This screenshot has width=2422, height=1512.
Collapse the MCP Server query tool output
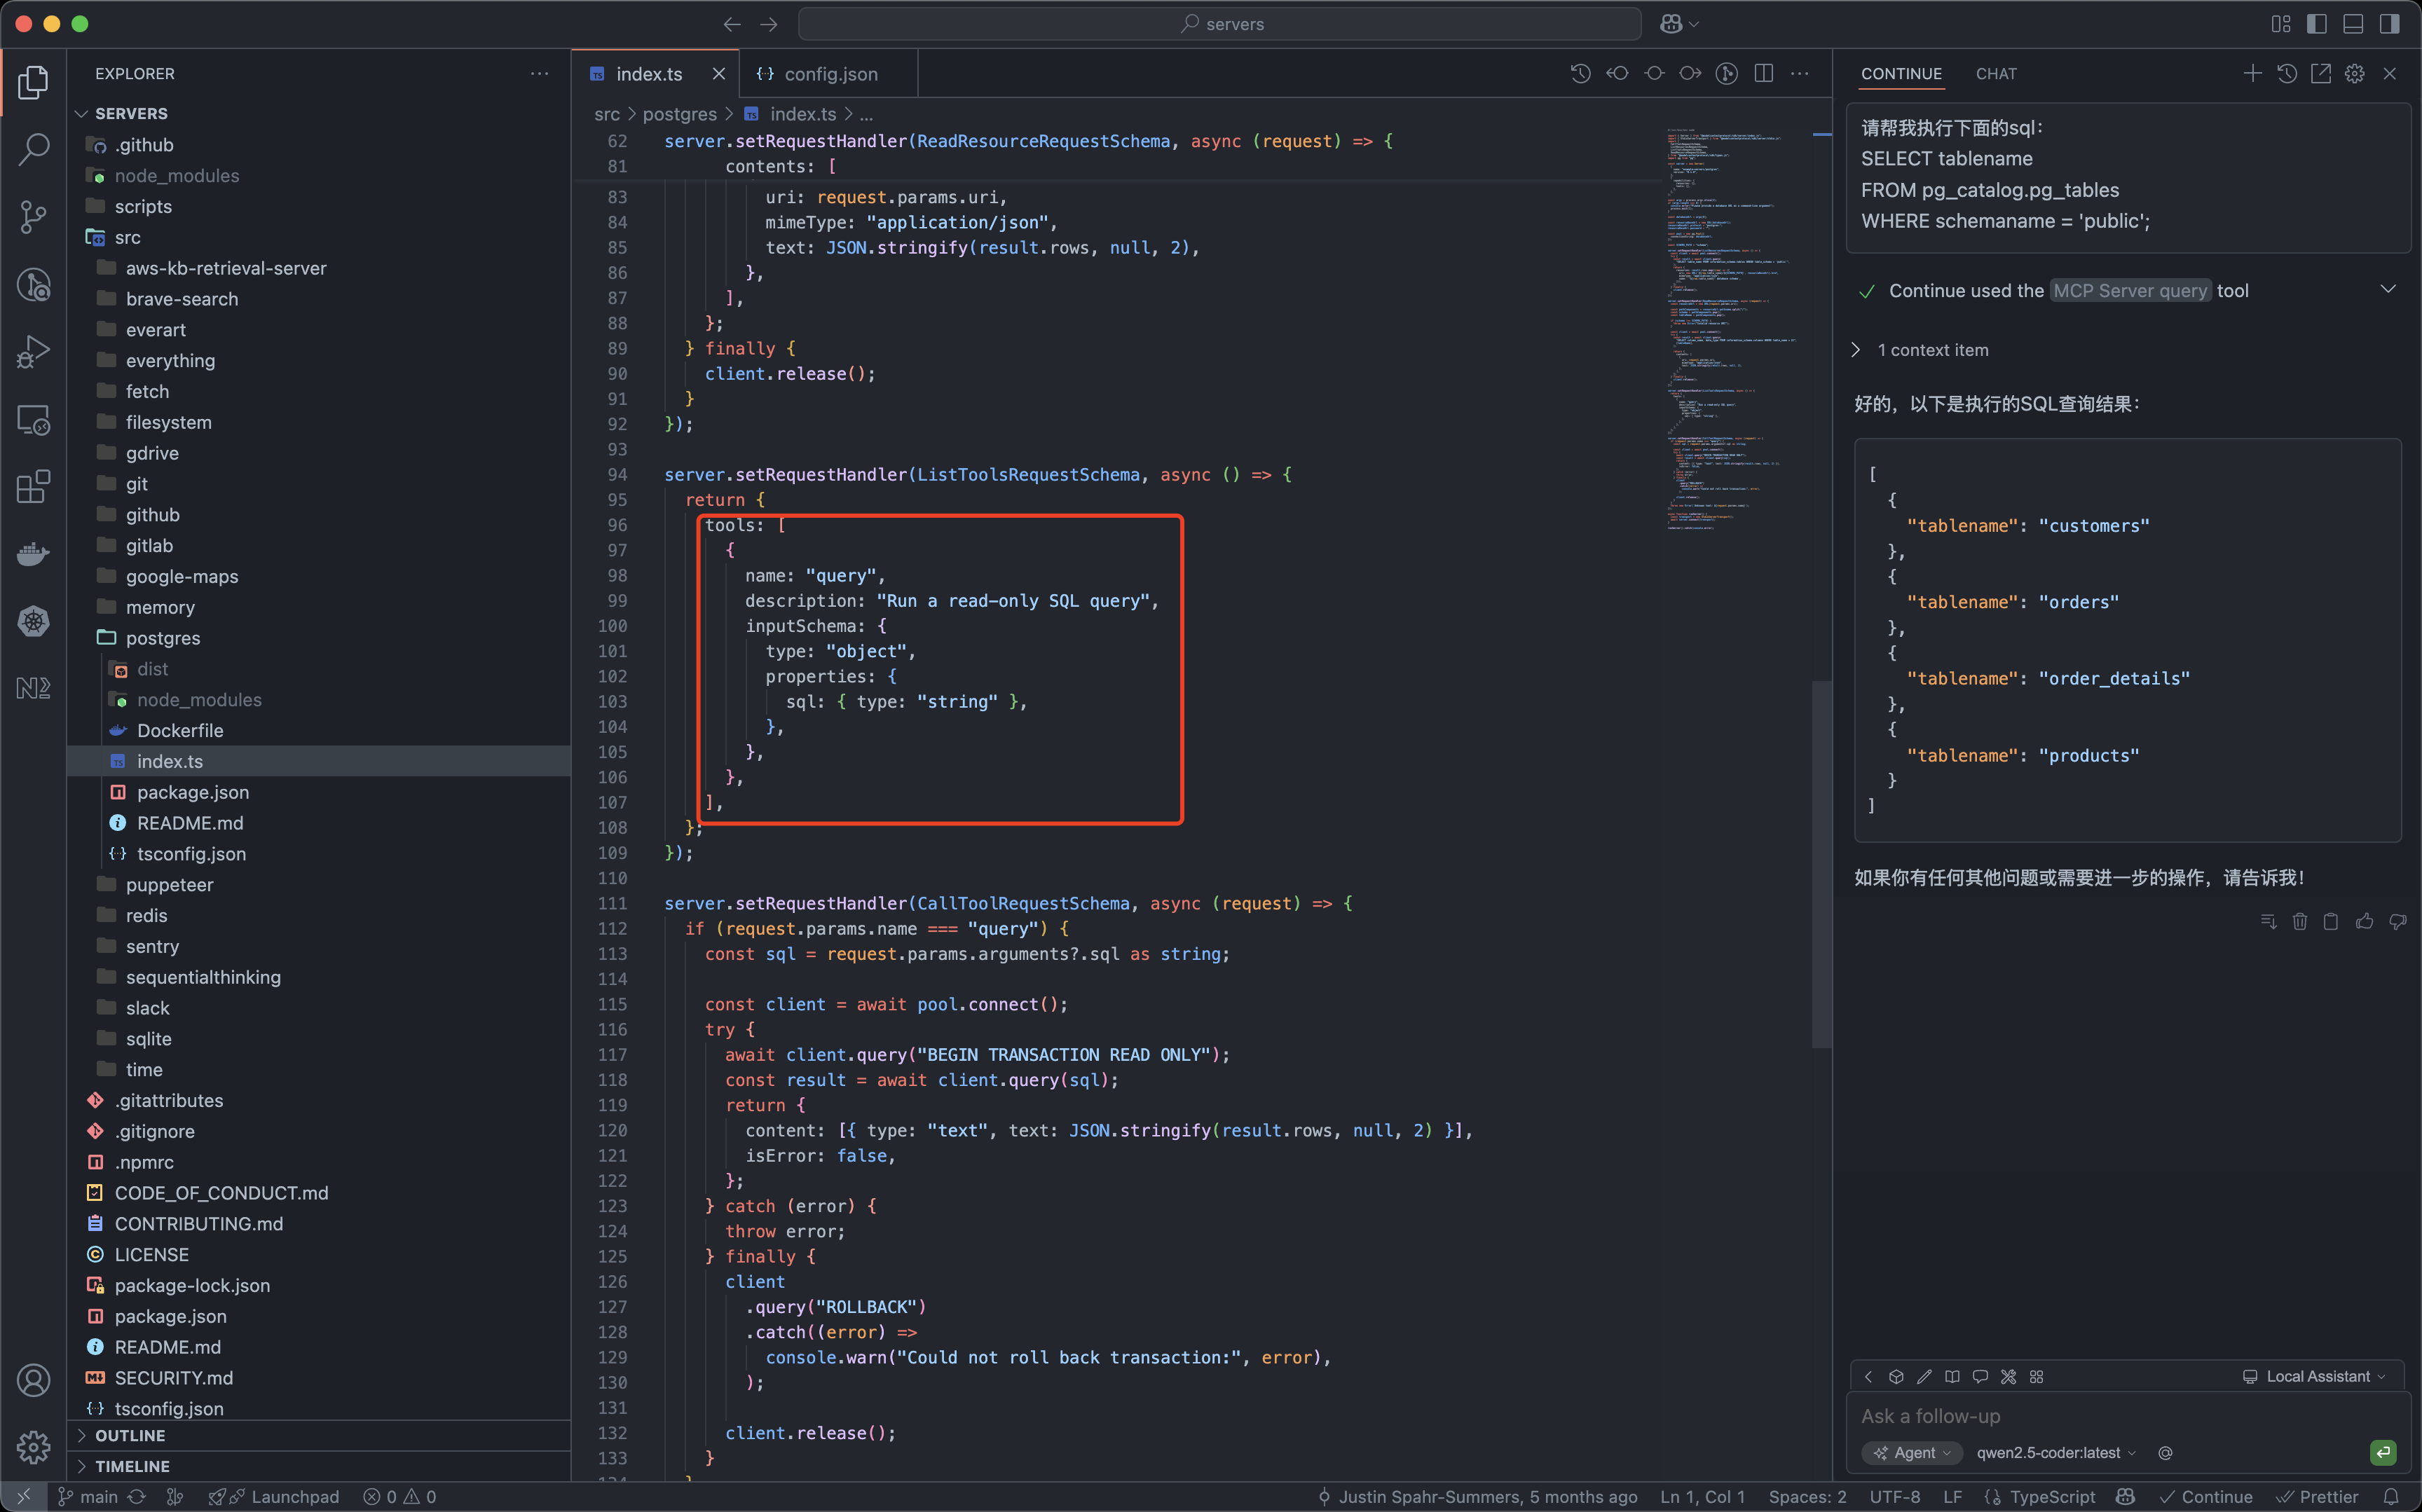click(x=2388, y=290)
